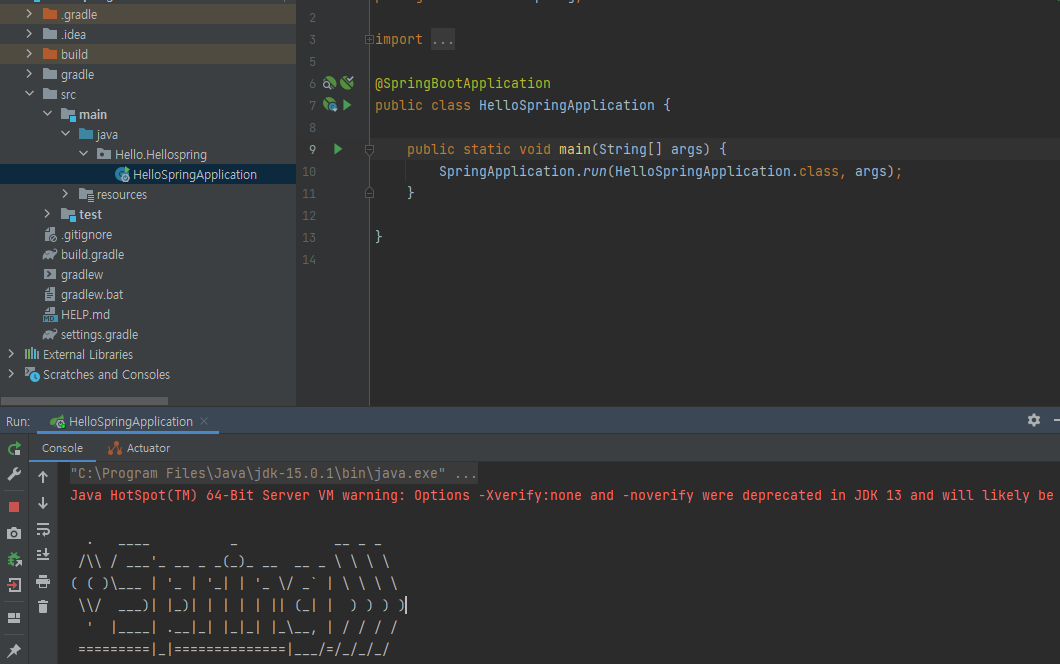The height and width of the screenshot is (664, 1060).
Task: Dump threads using the camera icon
Action: [14, 533]
